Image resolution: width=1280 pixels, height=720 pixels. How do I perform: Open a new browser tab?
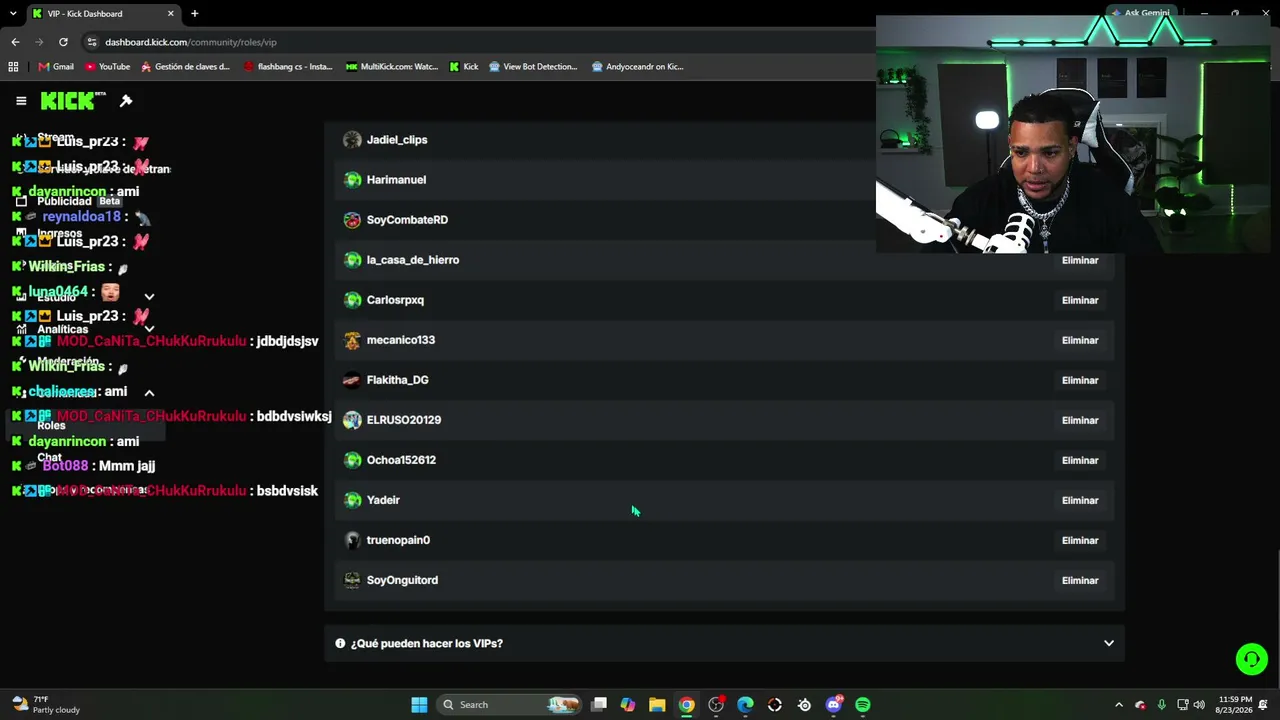[x=195, y=14]
